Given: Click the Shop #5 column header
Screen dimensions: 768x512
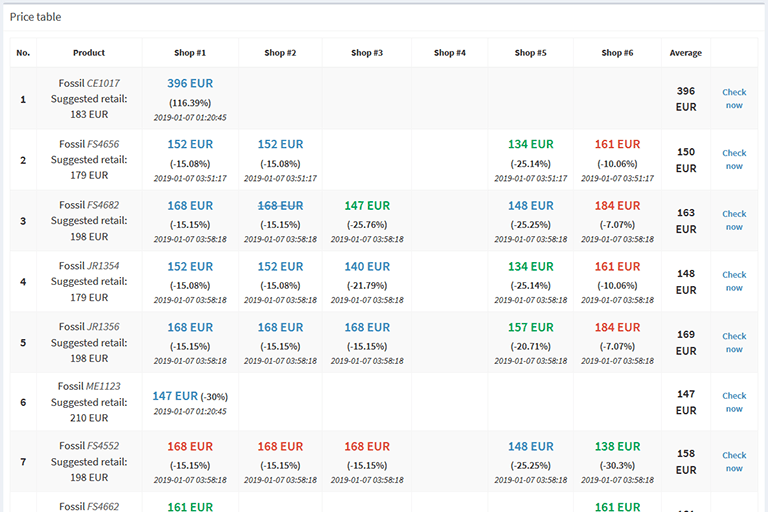Looking at the screenshot, I should click(530, 52).
